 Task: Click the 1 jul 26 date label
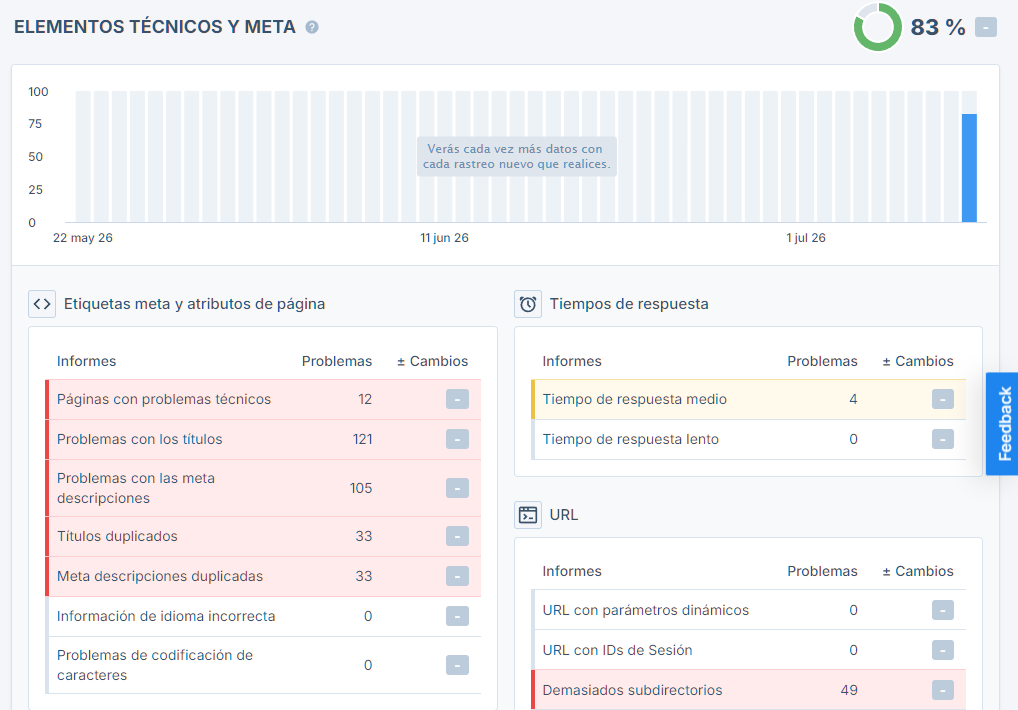click(x=806, y=238)
